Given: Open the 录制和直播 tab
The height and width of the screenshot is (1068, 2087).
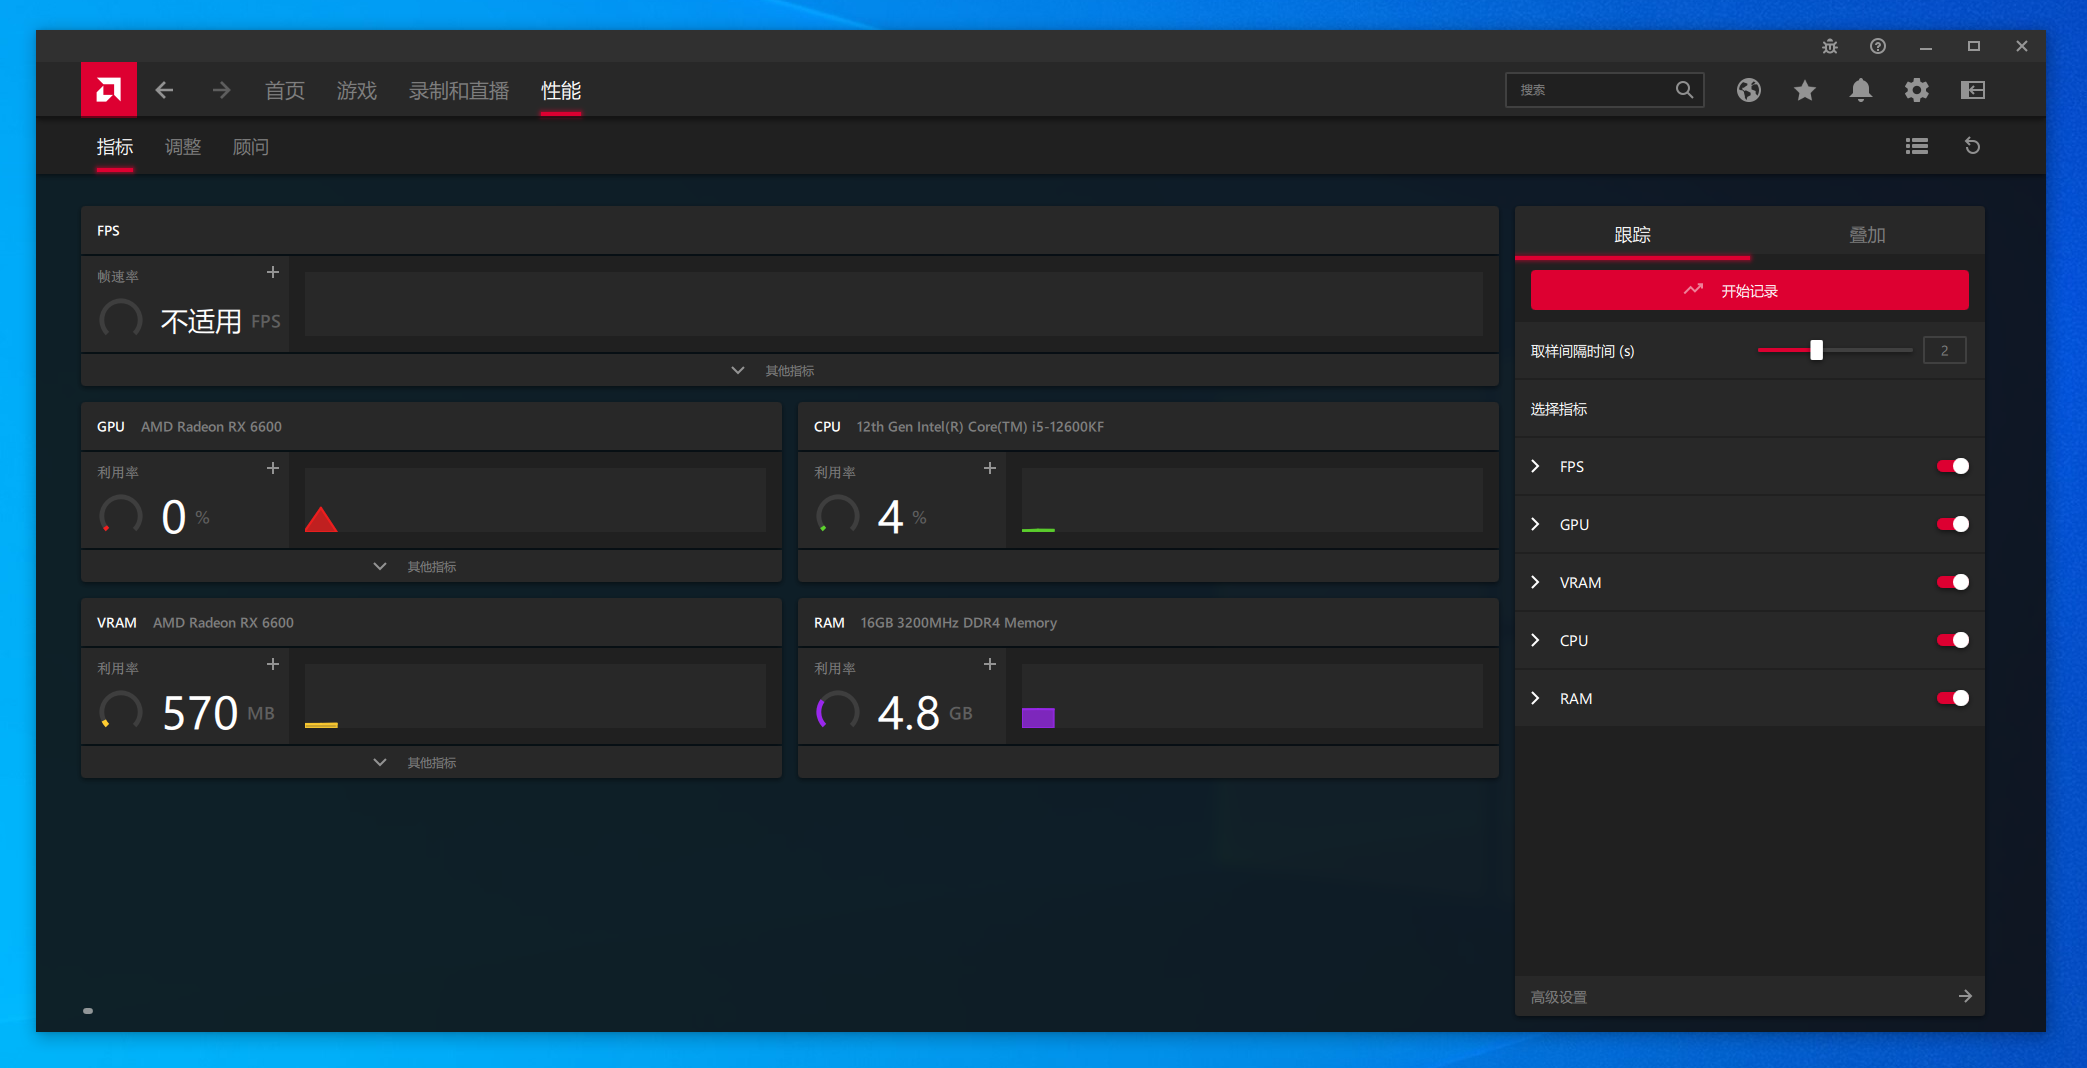Looking at the screenshot, I should 459,91.
